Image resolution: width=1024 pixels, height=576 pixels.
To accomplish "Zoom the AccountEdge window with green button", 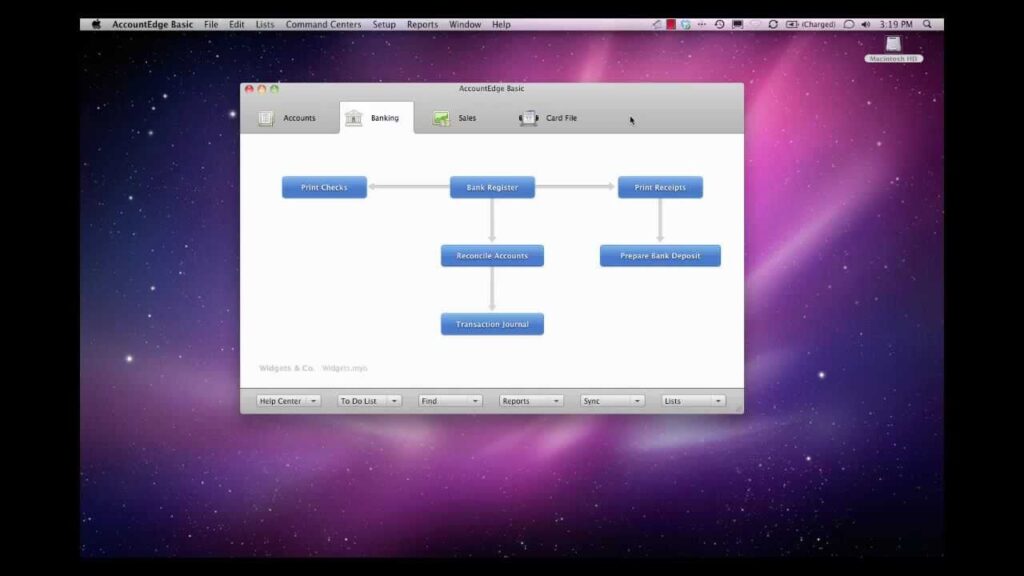I will point(274,89).
